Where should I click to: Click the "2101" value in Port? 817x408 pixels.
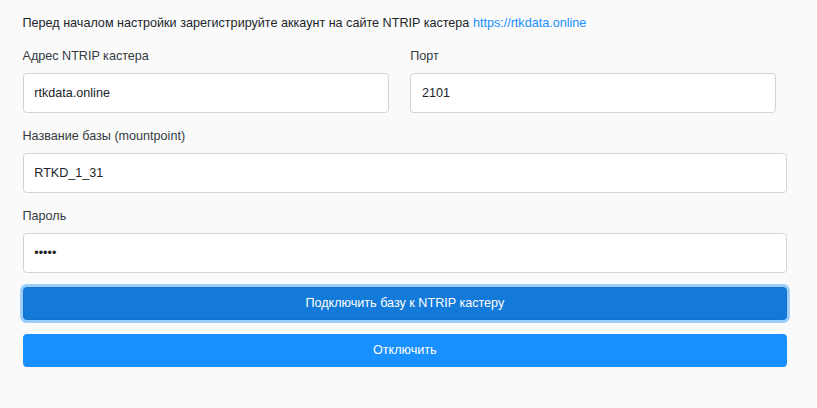[436, 93]
